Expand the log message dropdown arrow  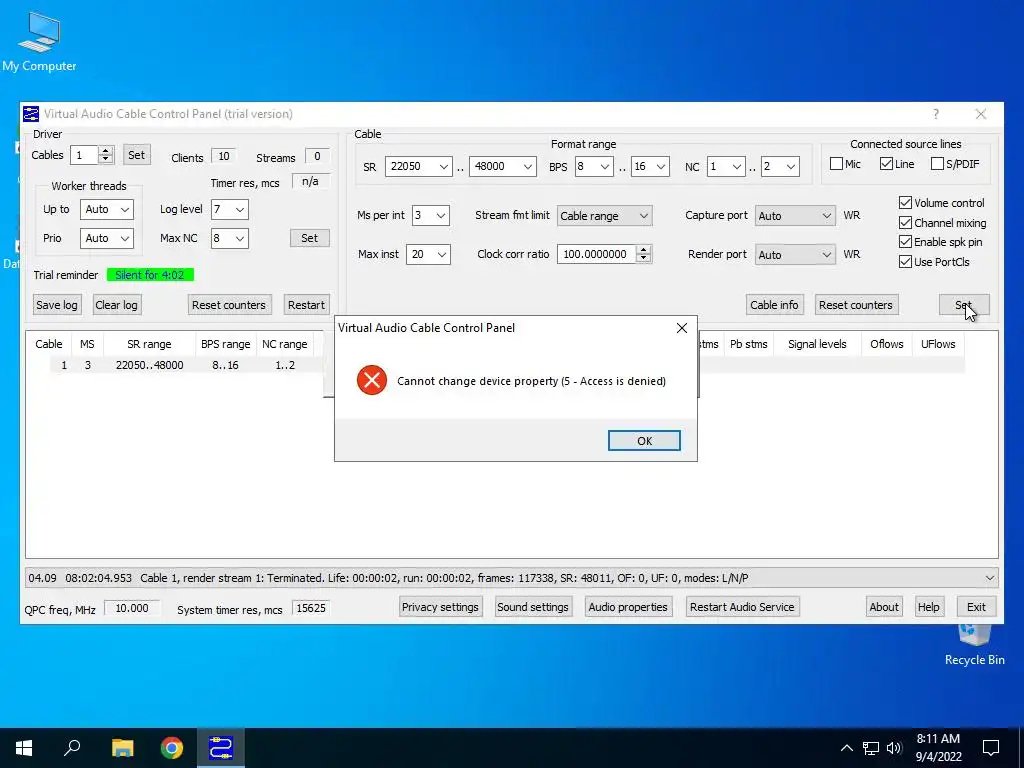tap(989, 578)
